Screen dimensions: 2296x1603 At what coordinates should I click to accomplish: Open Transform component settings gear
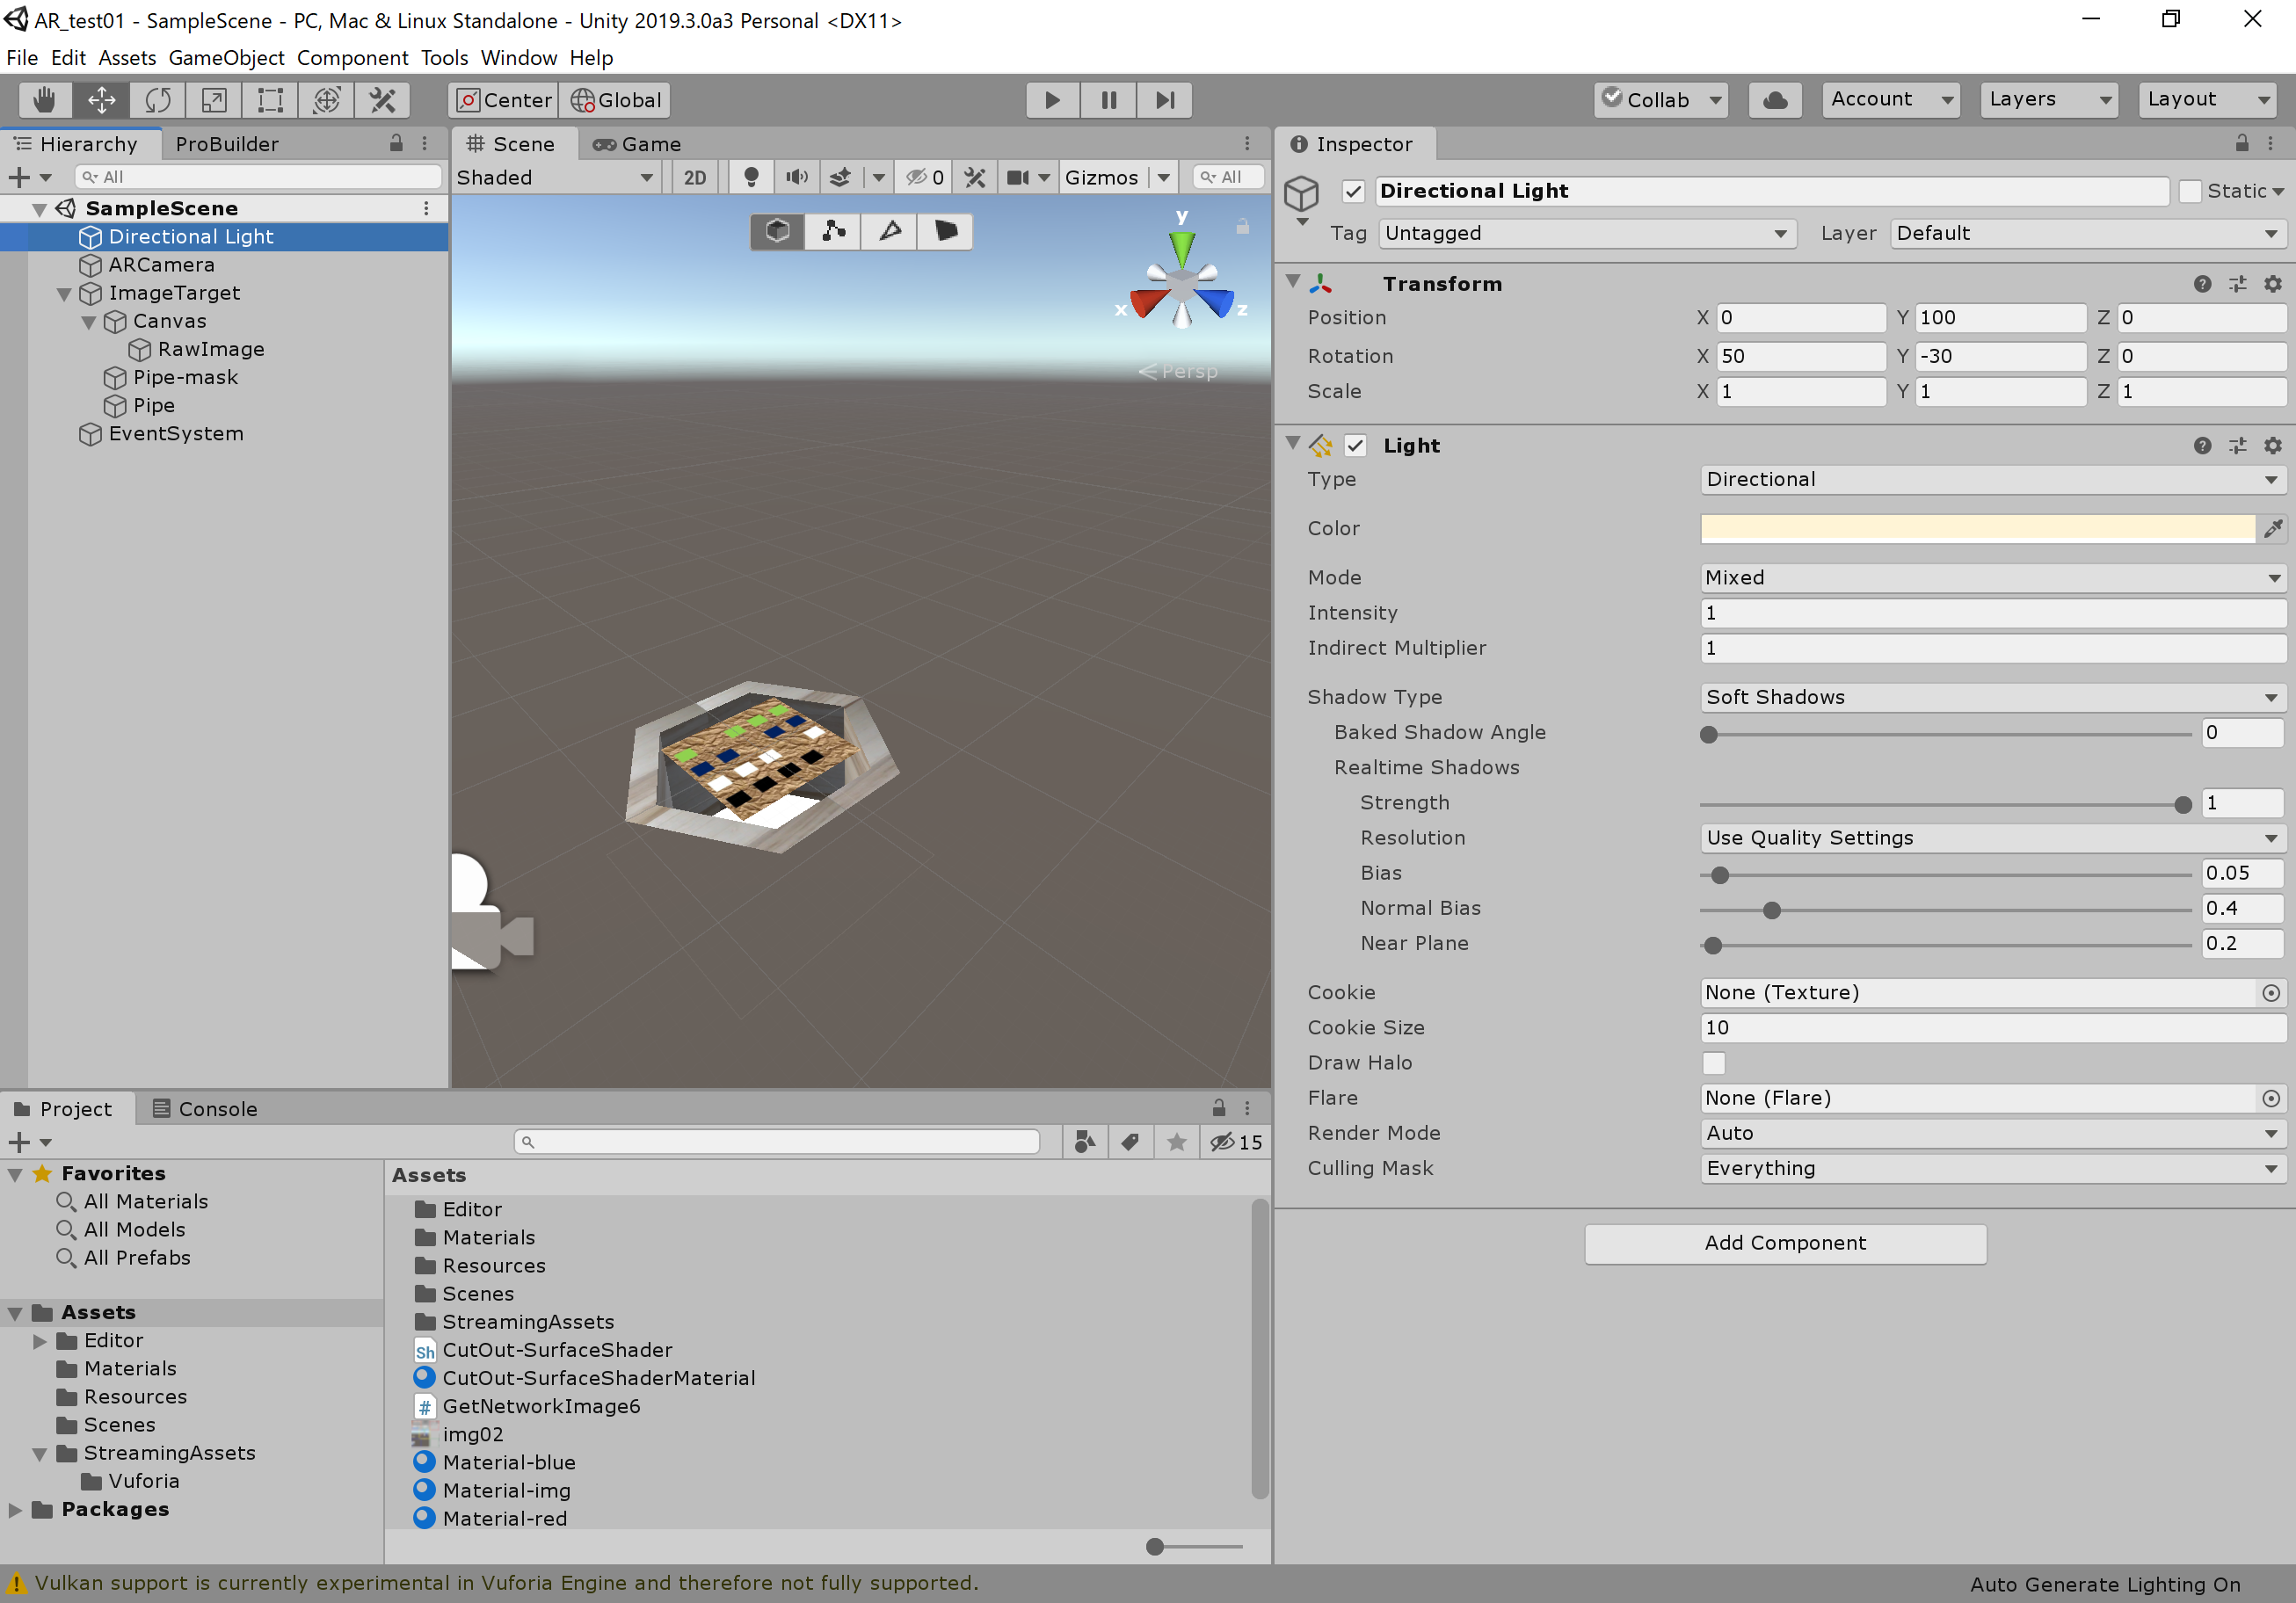pyautogui.click(x=2272, y=284)
